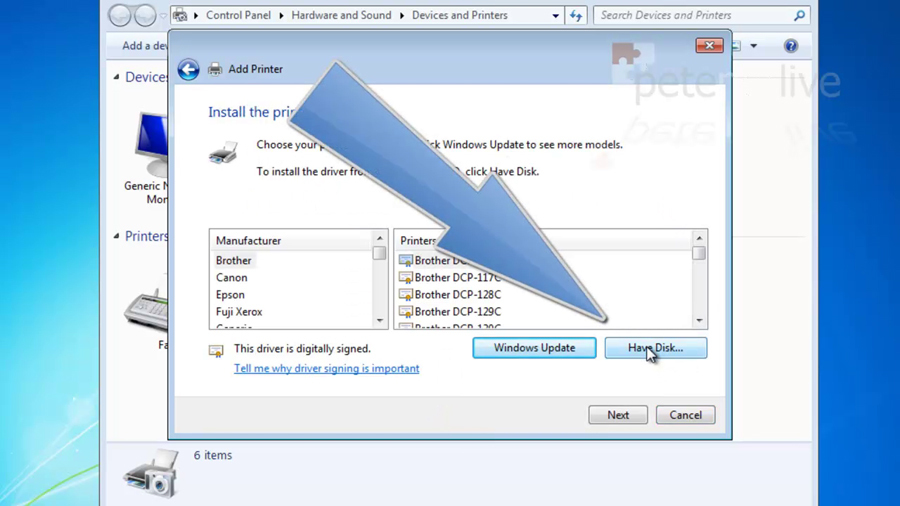900x506 pixels.
Task: Click the explorer back navigation button
Action: click(x=120, y=15)
